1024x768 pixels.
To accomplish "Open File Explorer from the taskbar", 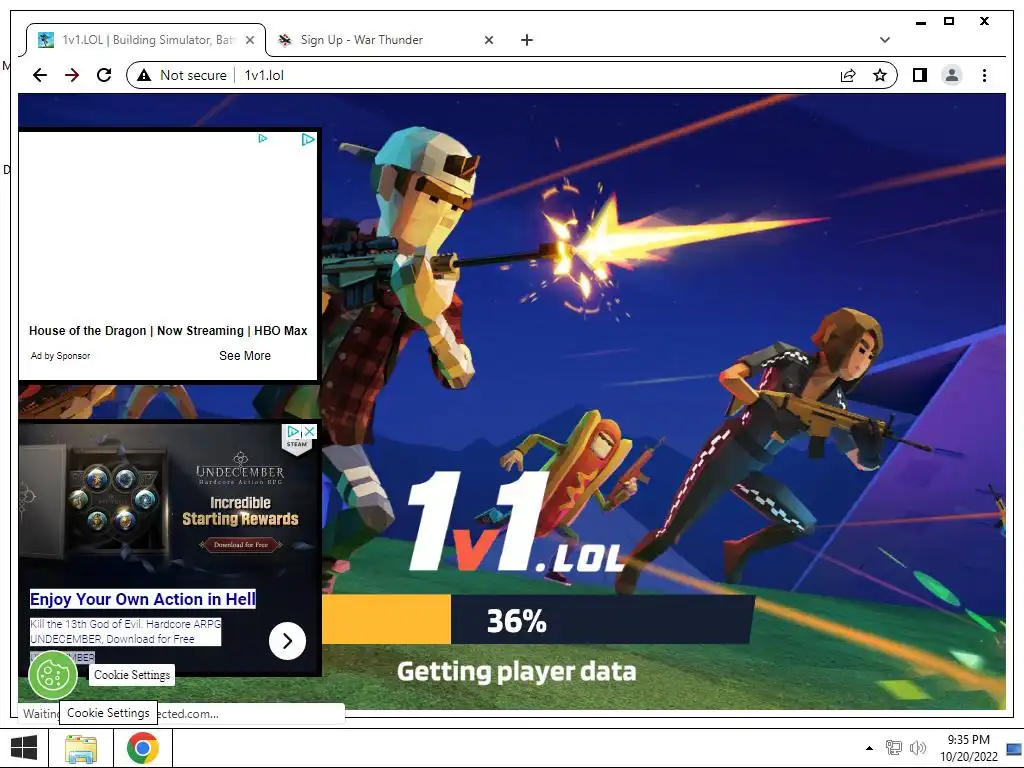I will pos(81,748).
